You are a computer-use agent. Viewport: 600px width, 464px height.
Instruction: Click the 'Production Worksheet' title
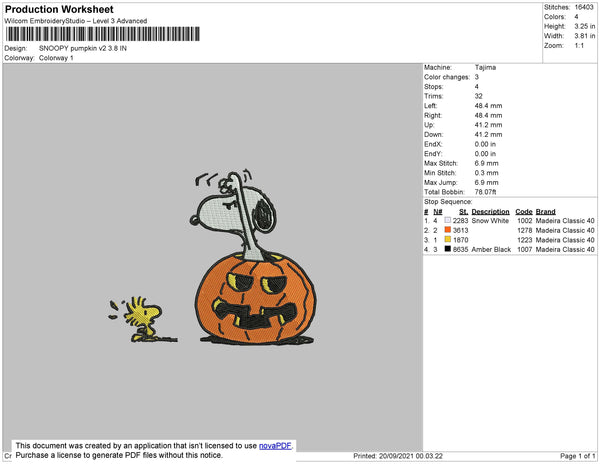59,10
